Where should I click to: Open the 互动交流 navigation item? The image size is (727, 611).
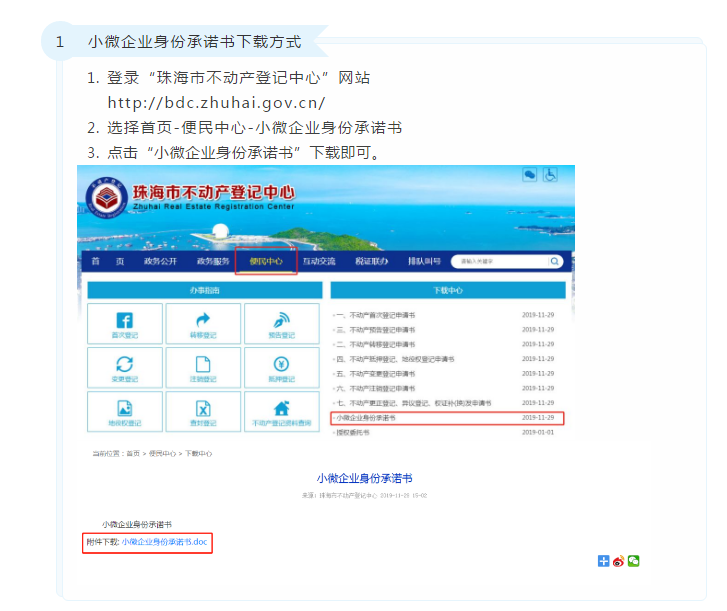coord(318,261)
